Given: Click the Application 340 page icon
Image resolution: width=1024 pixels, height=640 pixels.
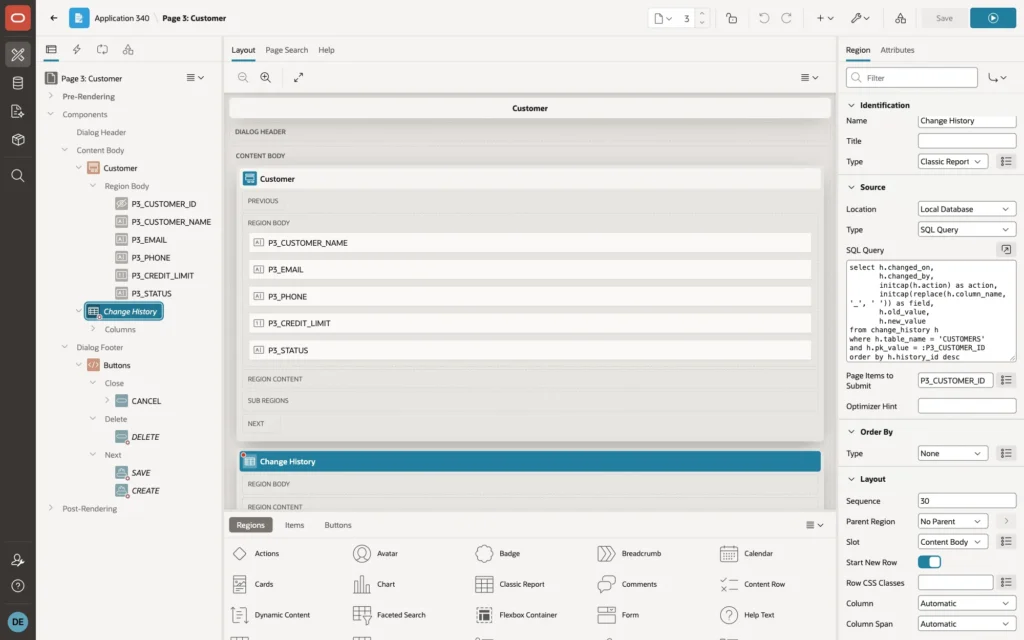Looking at the screenshot, I should (x=79, y=18).
